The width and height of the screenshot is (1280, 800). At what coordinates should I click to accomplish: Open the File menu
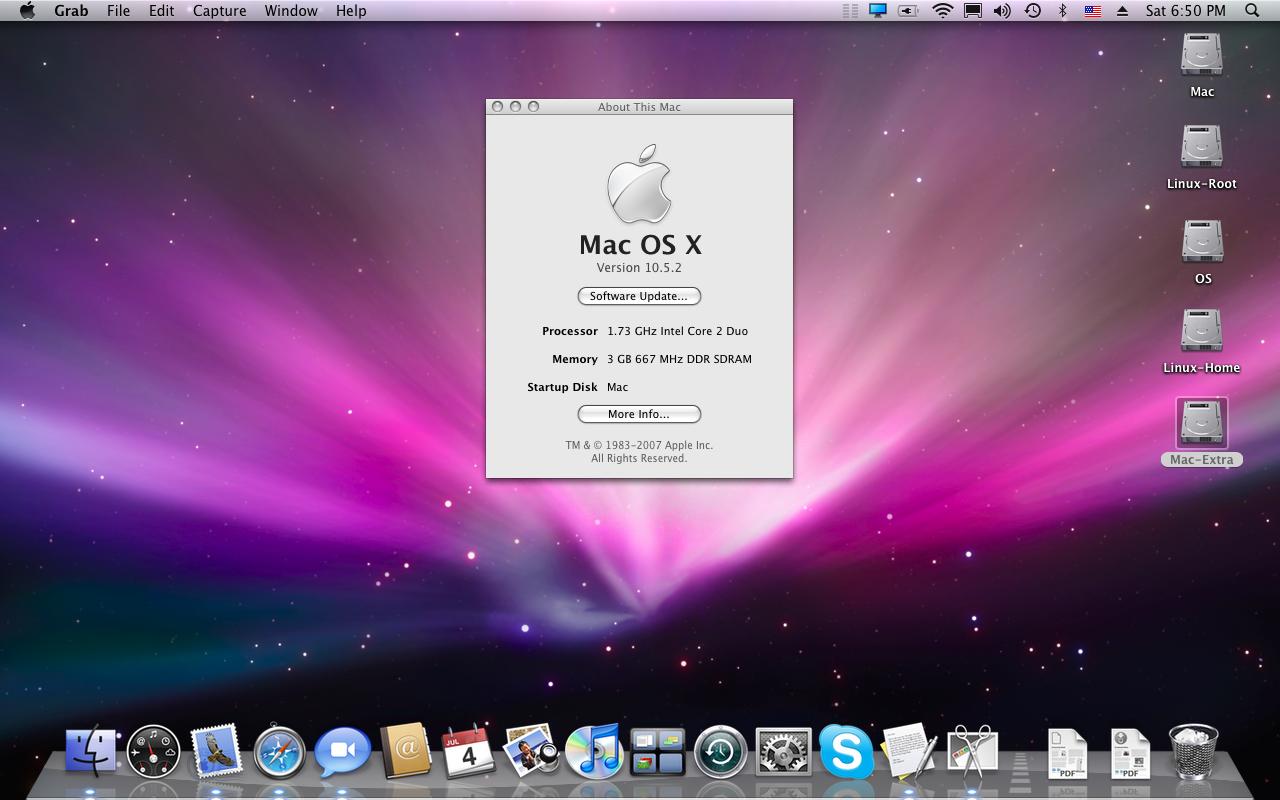click(118, 11)
